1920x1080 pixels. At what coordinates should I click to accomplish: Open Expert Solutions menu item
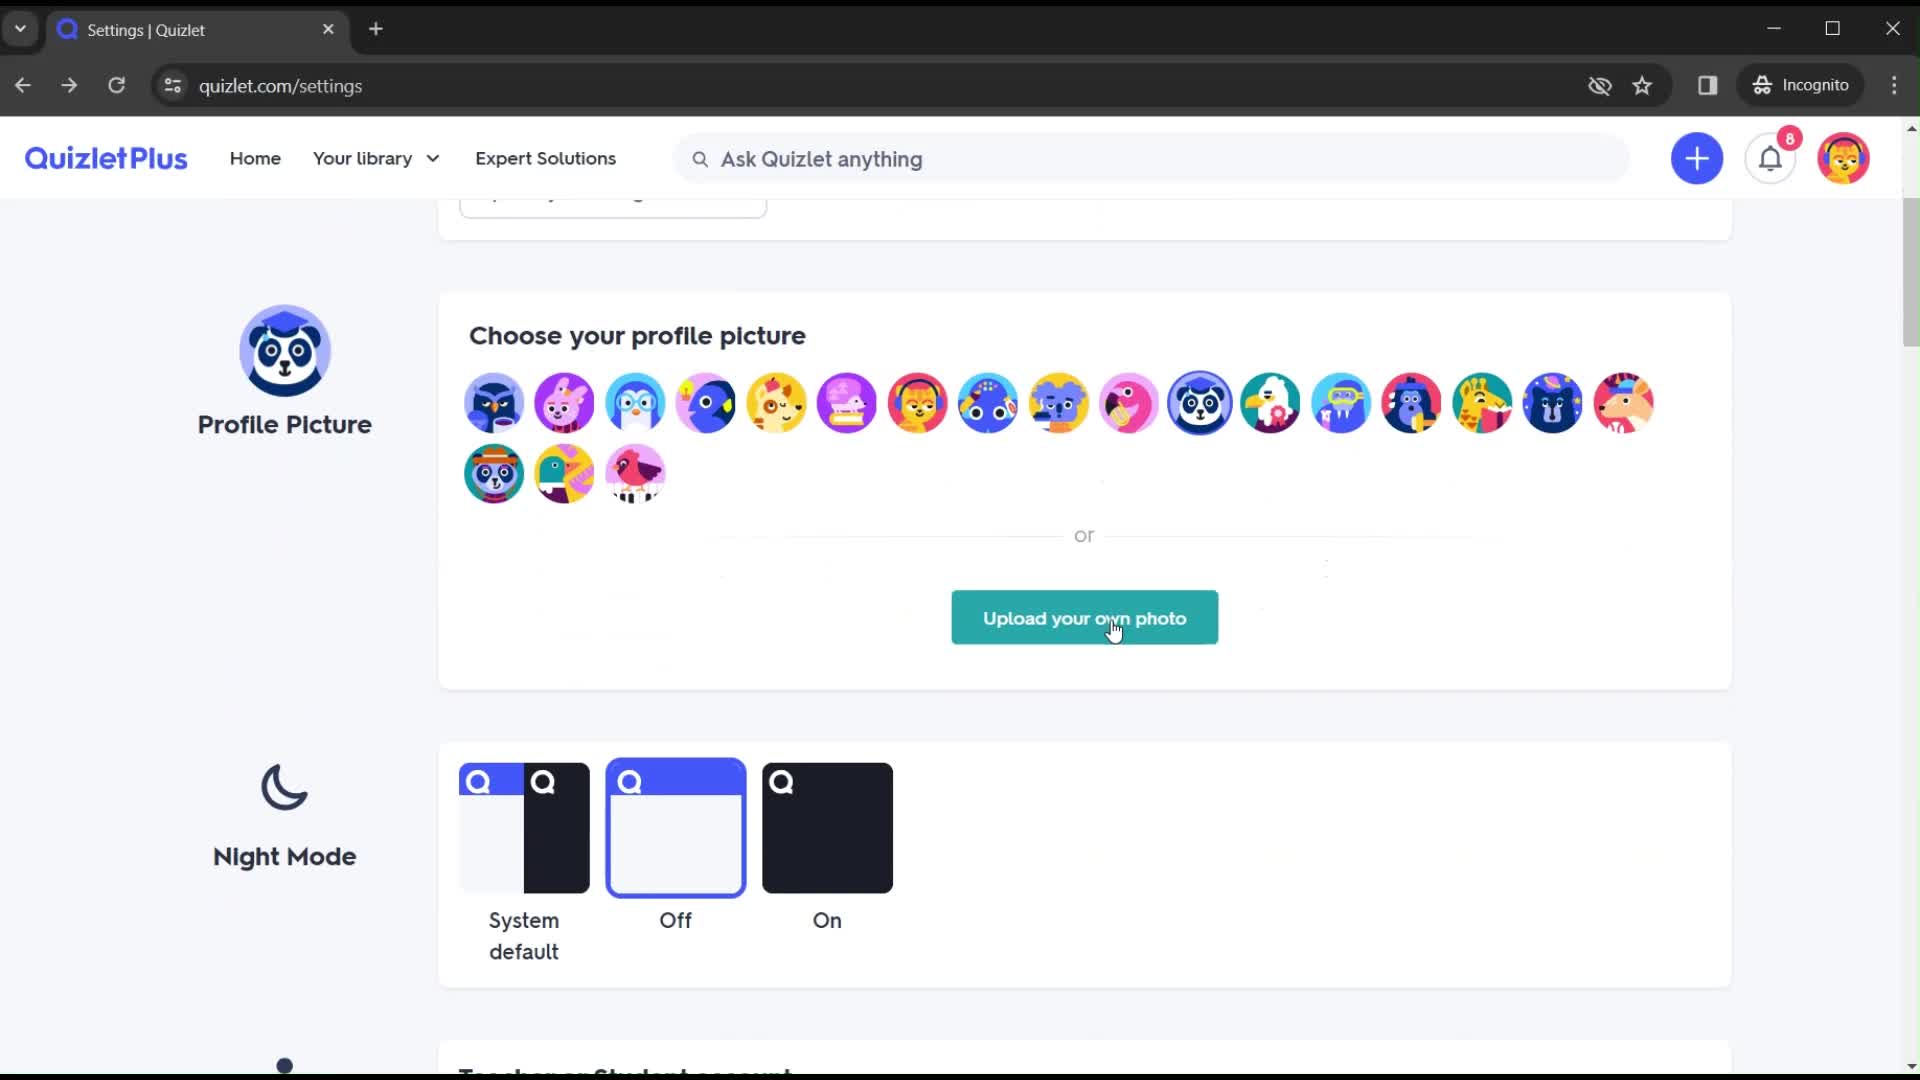(546, 158)
